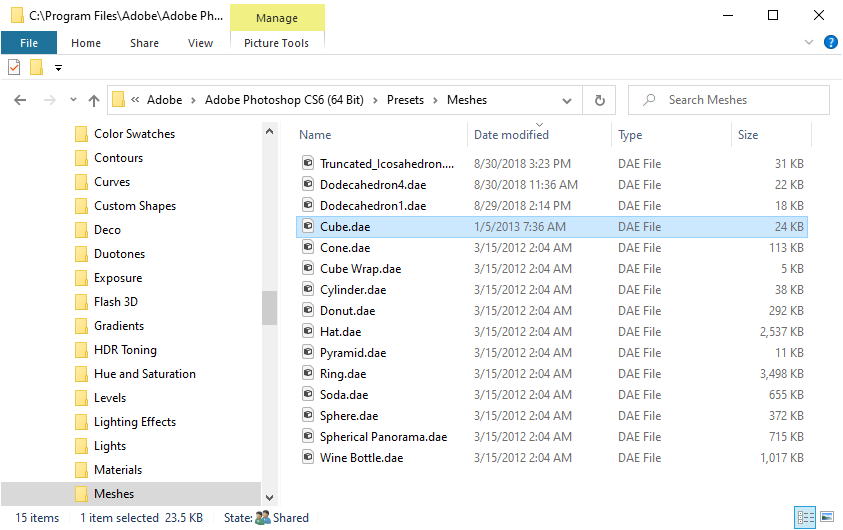Select the Cube.dae file icon
The width and height of the screenshot is (843, 530).
point(308,226)
